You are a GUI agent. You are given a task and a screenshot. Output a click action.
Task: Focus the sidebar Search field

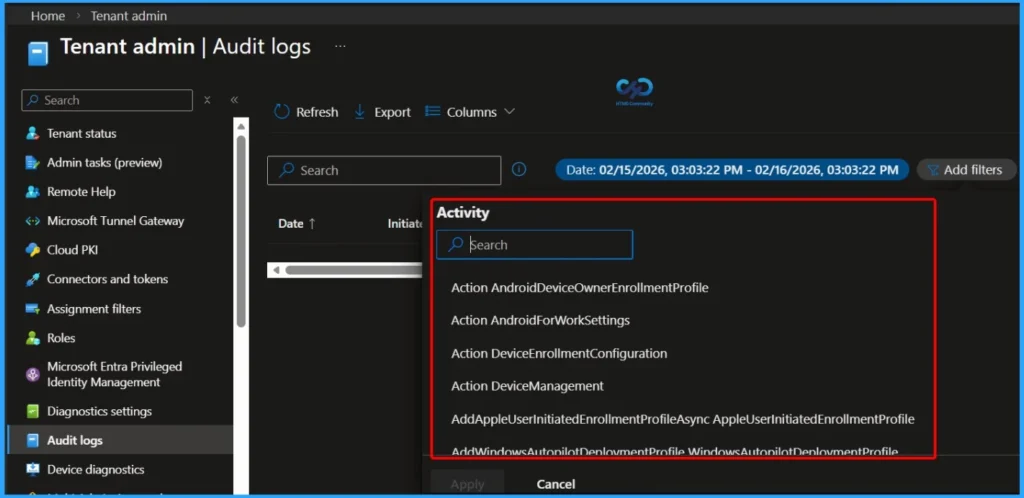point(107,100)
